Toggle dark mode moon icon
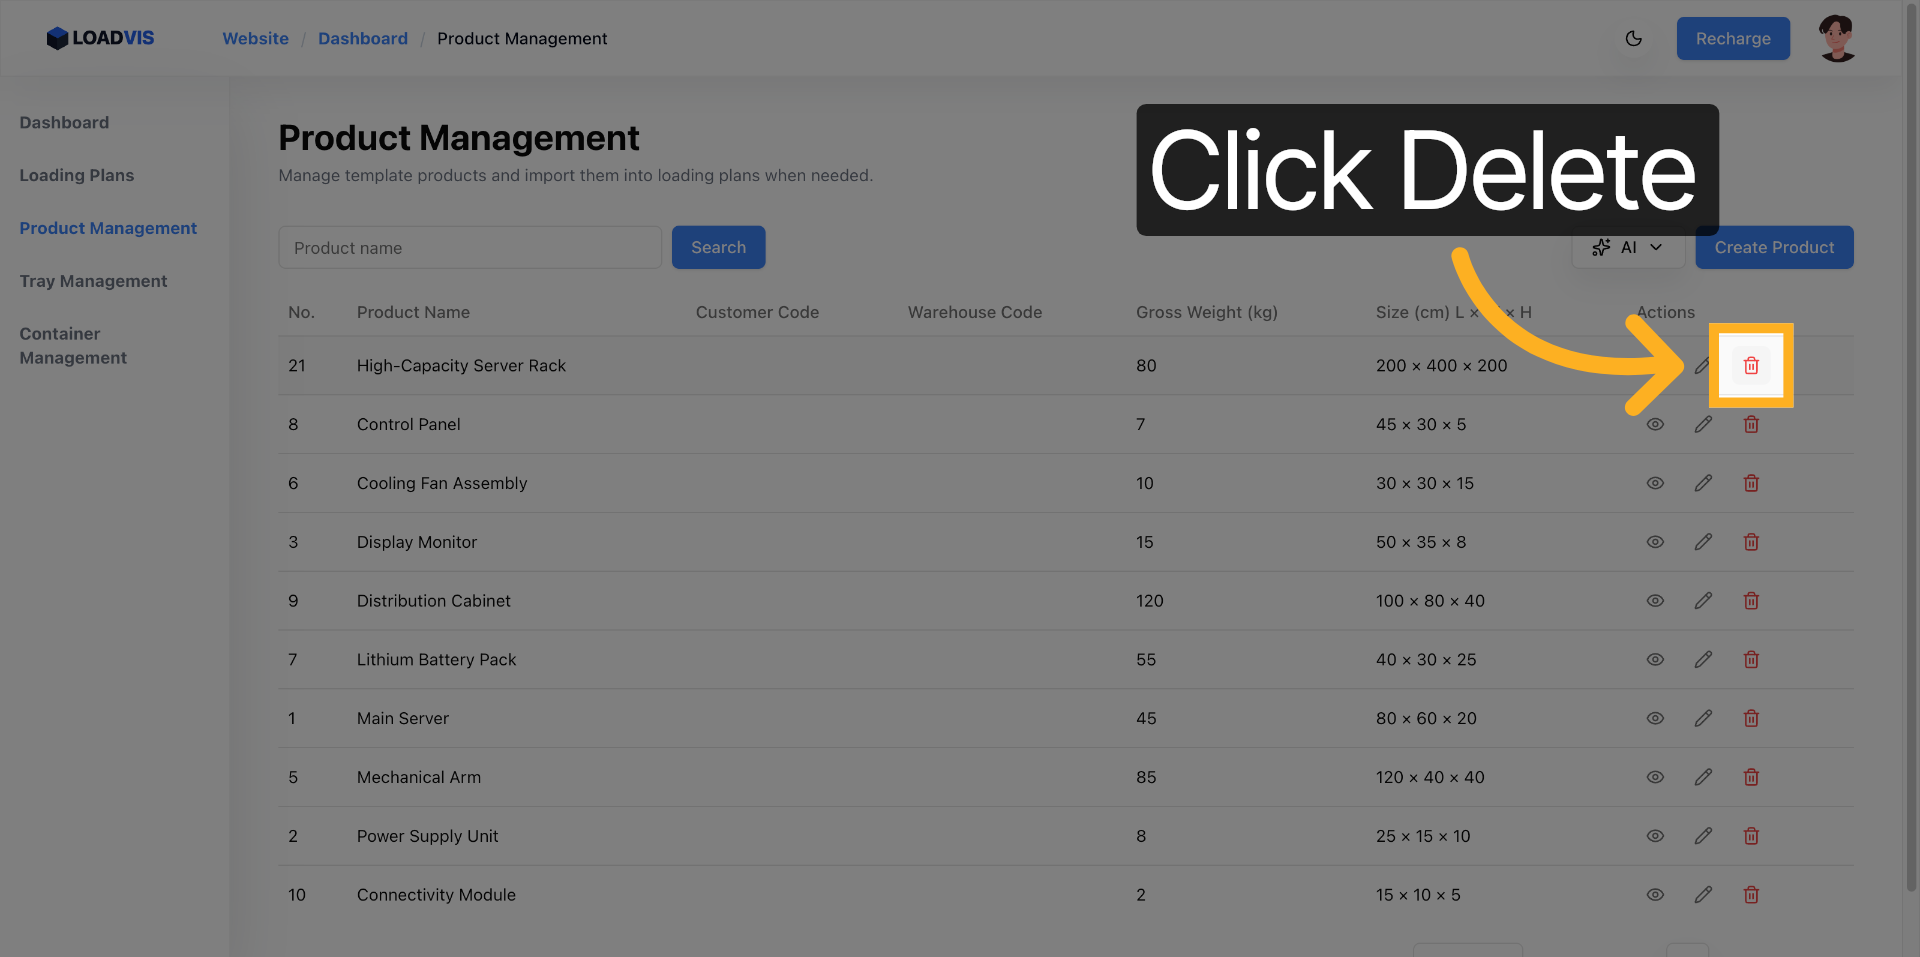Viewport: 1920px width, 957px height. click(x=1634, y=39)
